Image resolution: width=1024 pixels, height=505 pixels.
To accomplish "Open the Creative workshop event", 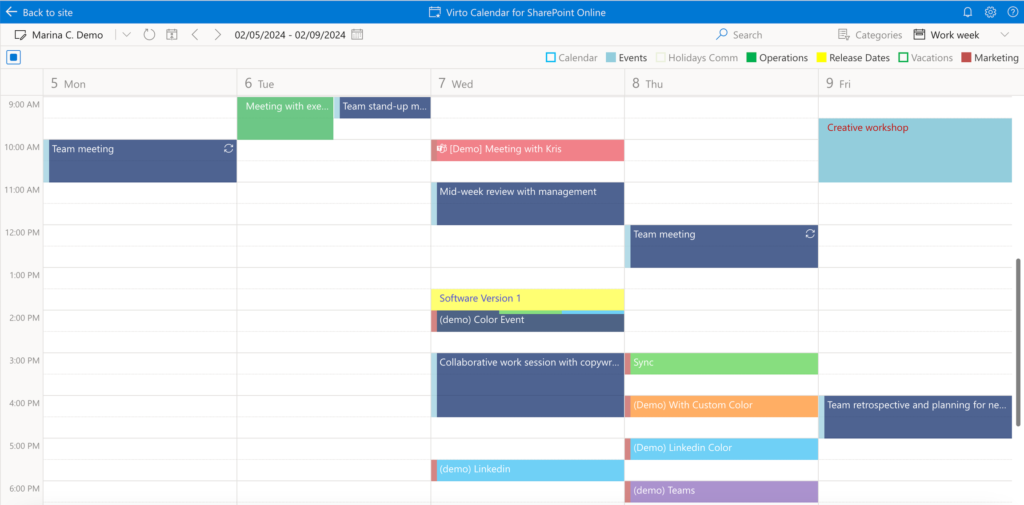I will [x=915, y=150].
